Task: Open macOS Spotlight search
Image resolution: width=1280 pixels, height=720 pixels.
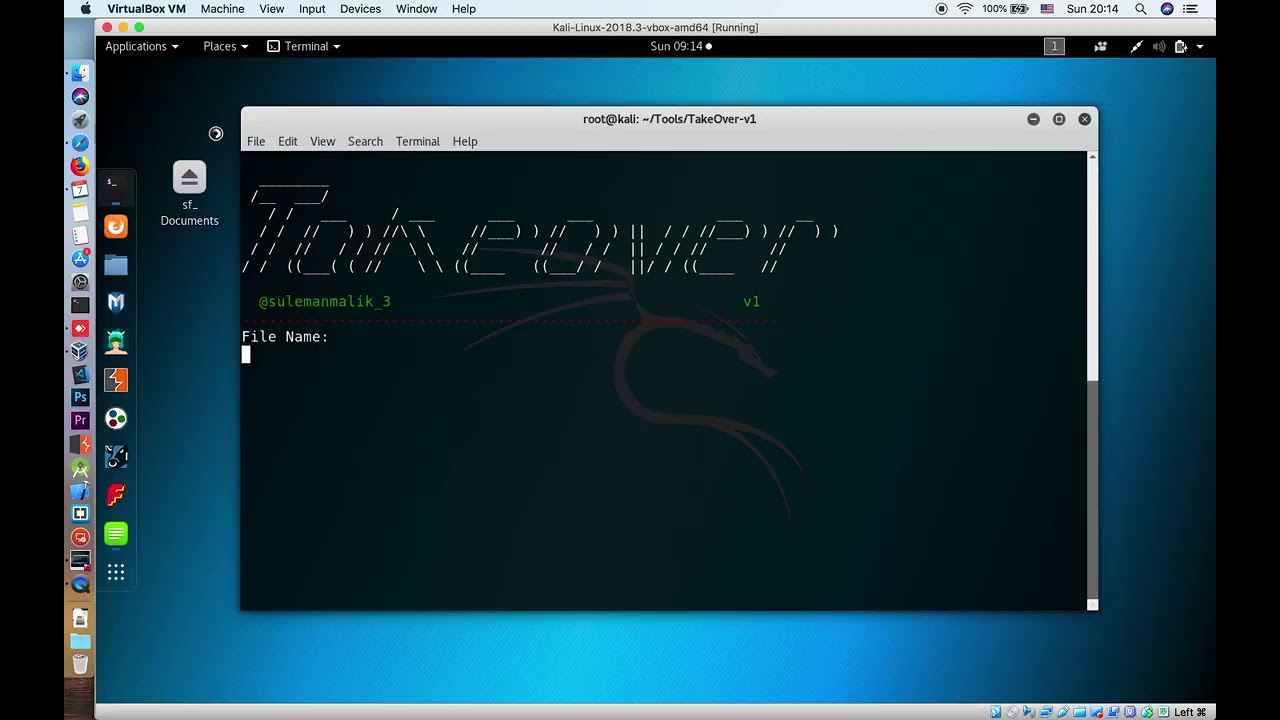Action: (1141, 9)
